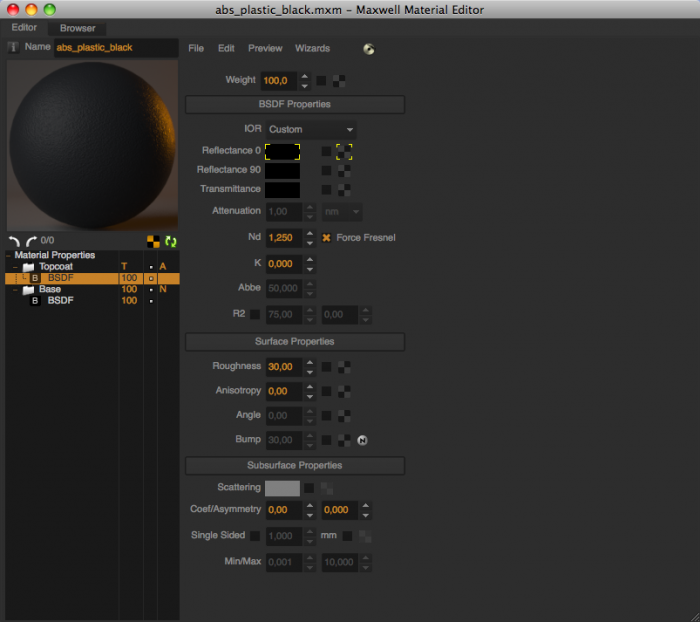Viewport: 700px width, 622px height.
Task: Click the undo arrow icon below the preview
Action: click(14, 241)
